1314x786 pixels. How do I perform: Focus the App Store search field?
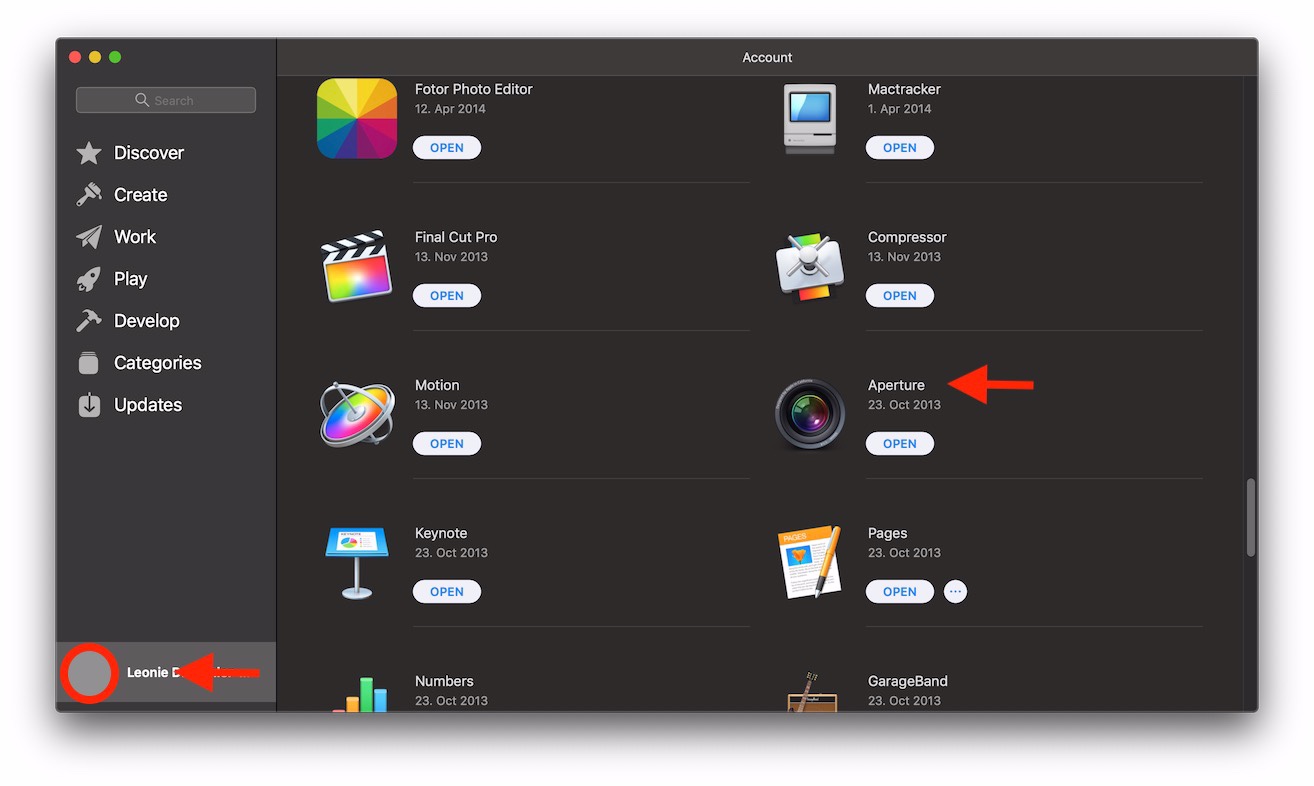166,100
